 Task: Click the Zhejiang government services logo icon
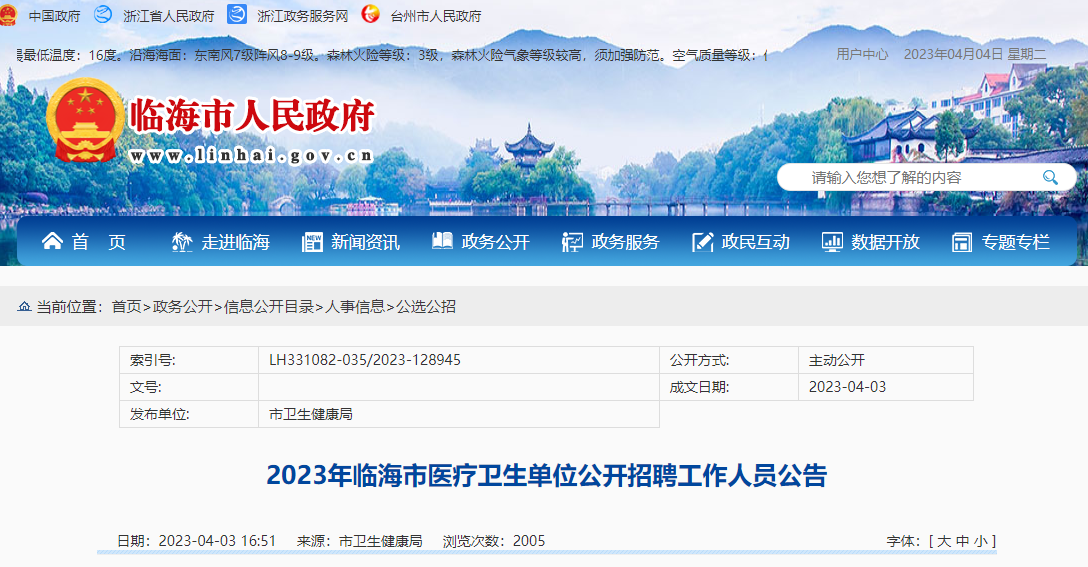click(x=237, y=15)
